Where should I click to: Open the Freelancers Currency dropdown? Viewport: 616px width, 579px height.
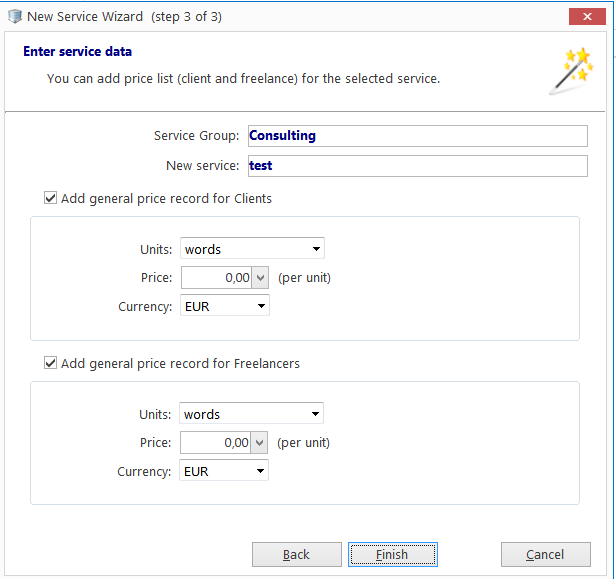224,470
